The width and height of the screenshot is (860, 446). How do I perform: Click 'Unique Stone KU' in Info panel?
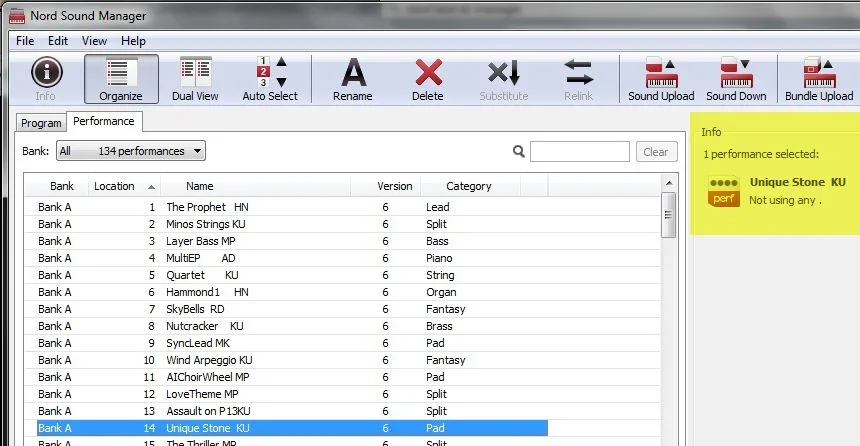pos(797,182)
